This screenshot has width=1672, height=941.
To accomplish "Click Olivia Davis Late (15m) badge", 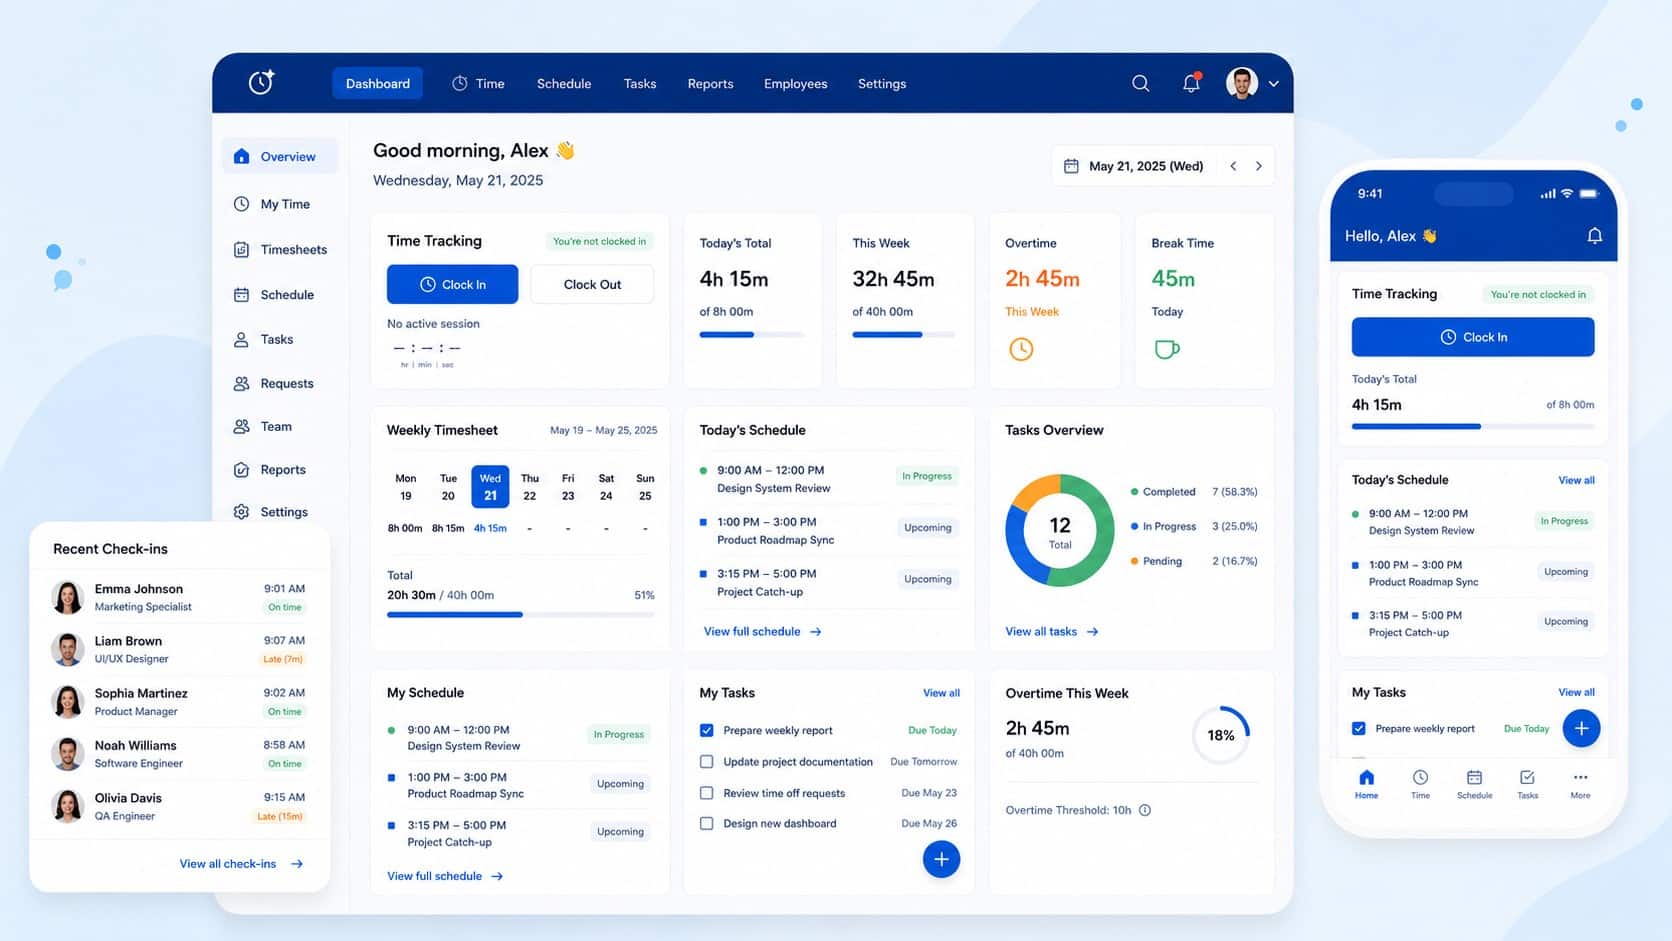I will 280,816.
